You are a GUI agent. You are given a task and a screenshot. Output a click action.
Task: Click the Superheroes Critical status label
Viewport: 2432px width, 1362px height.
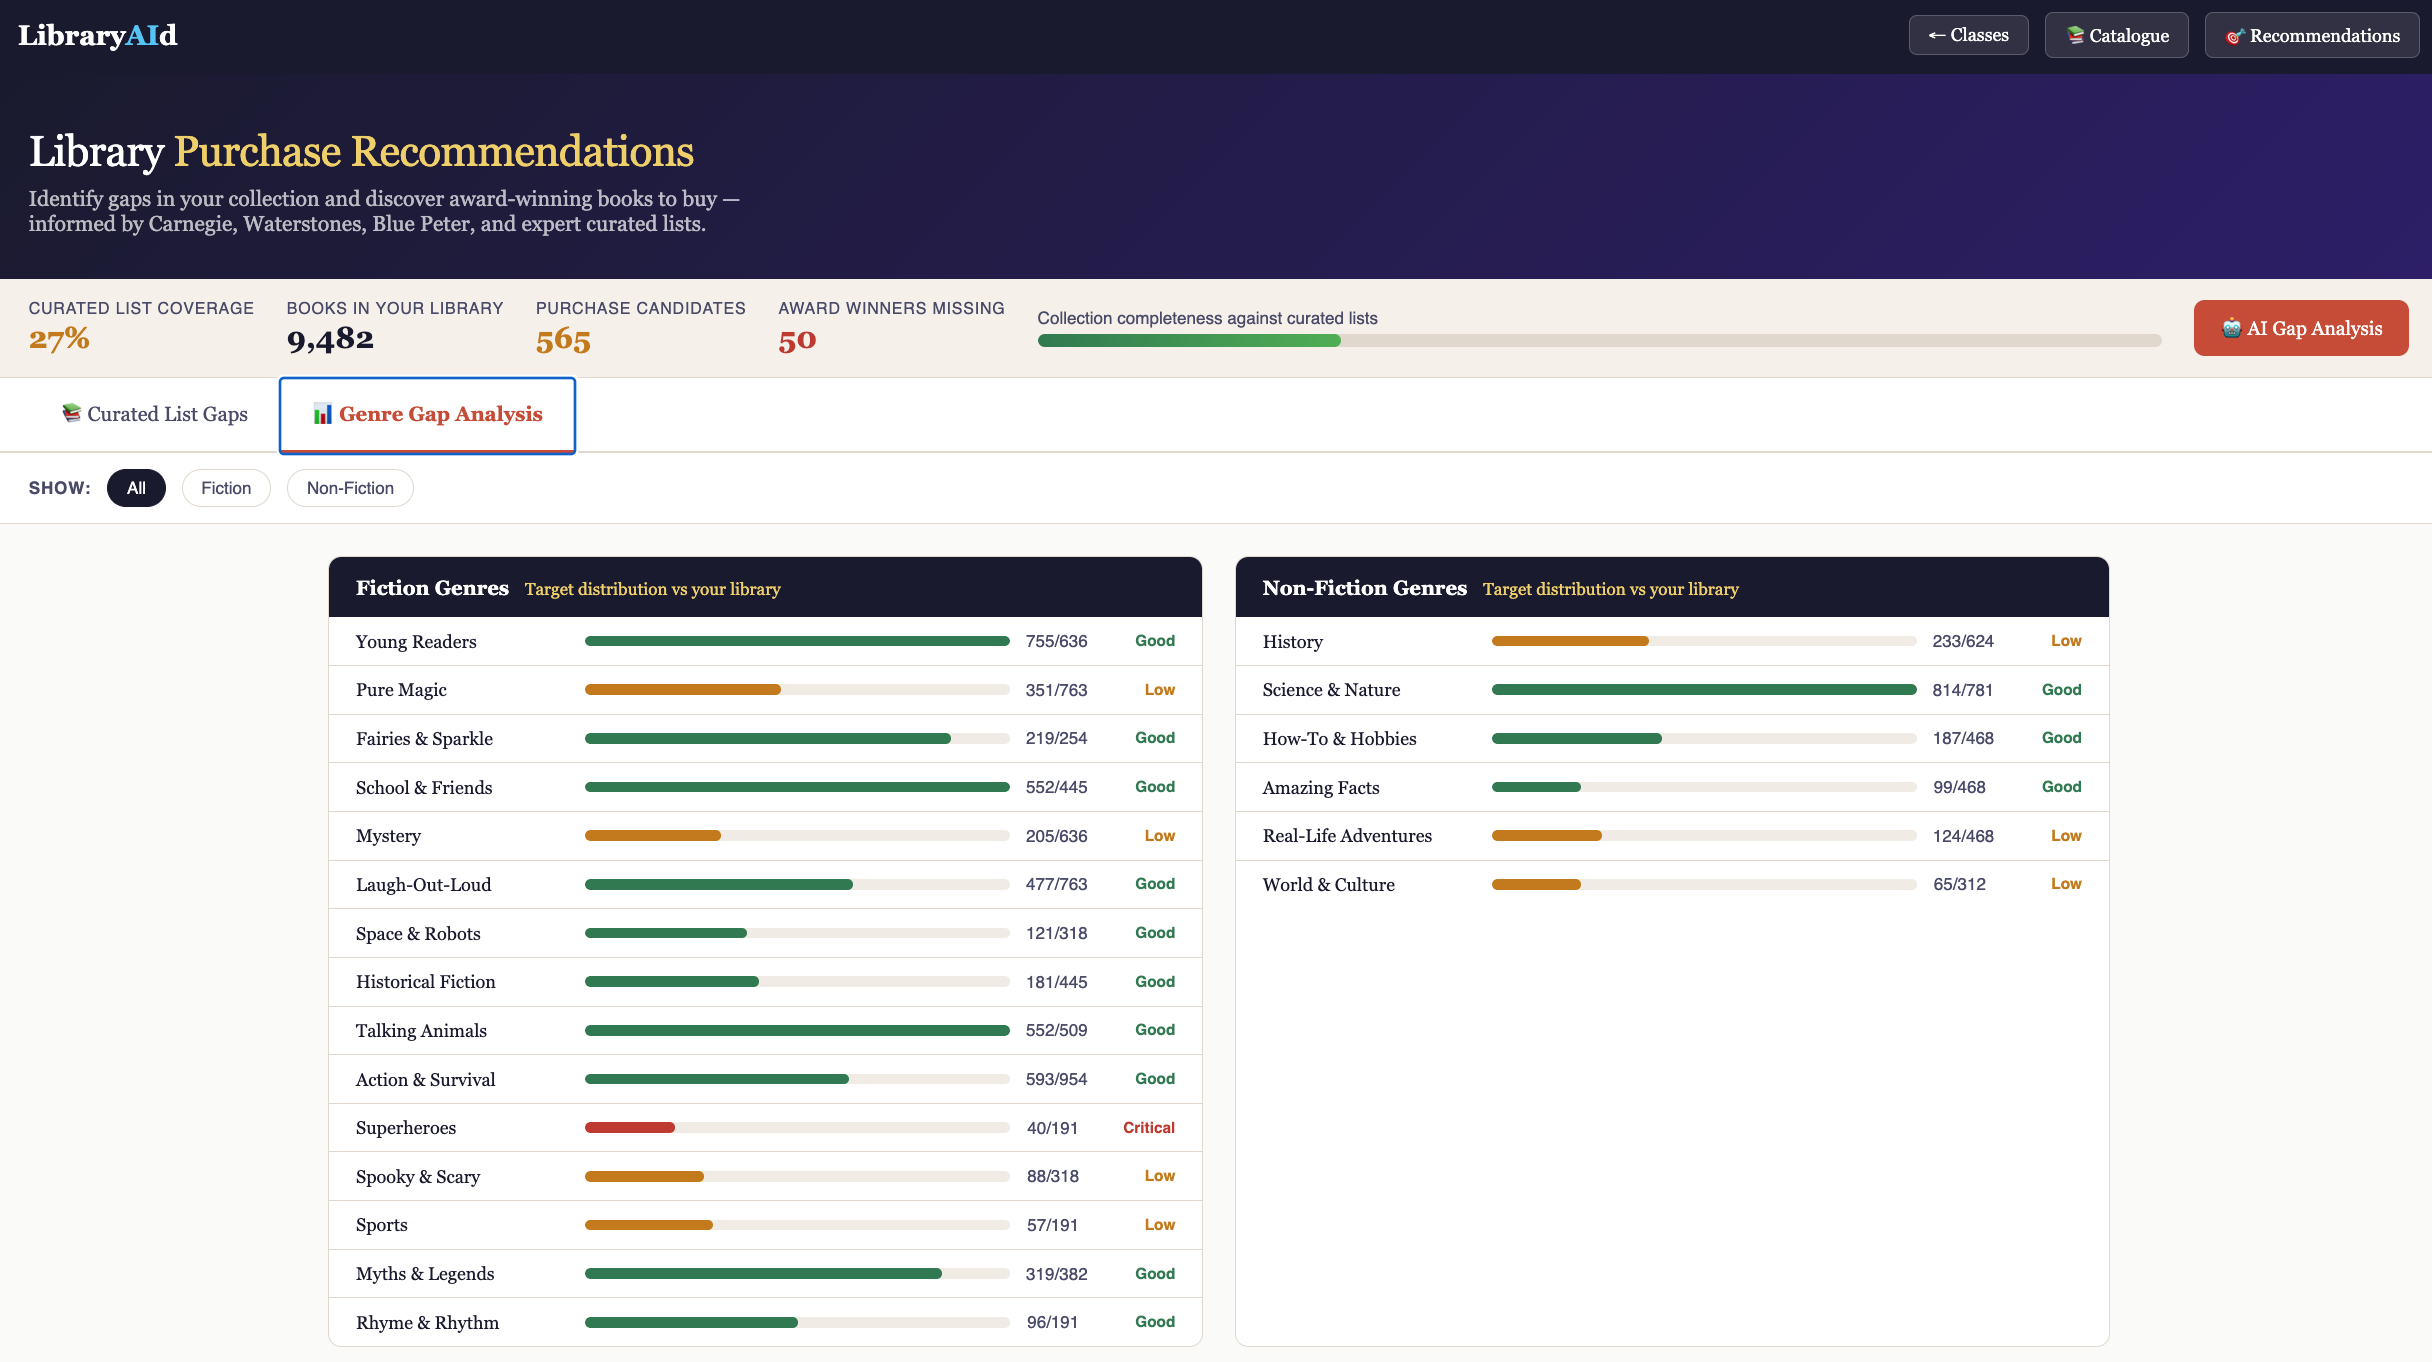pos(1148,1128)
